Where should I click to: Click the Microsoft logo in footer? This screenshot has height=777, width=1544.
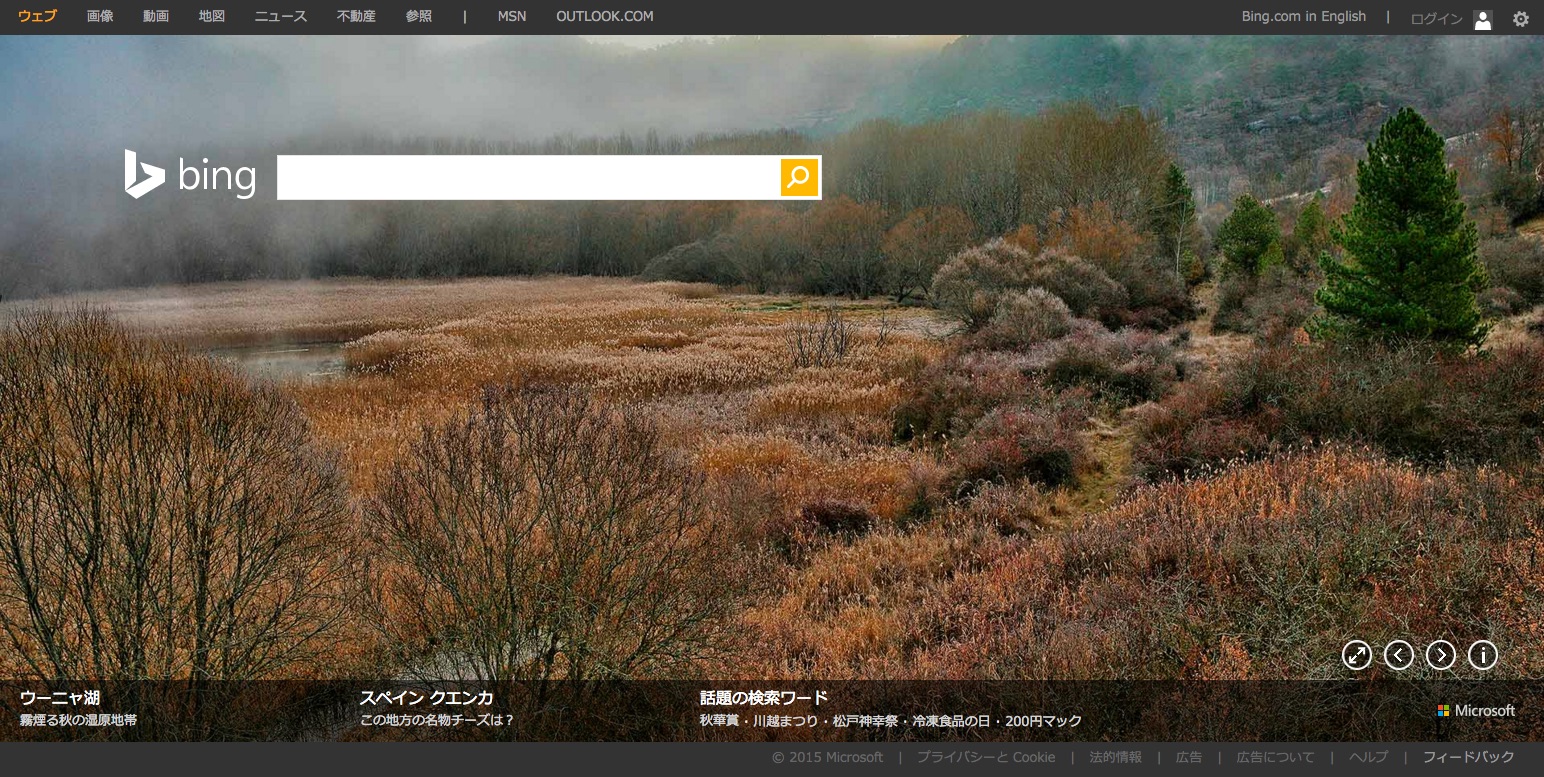click(1476, 711)
